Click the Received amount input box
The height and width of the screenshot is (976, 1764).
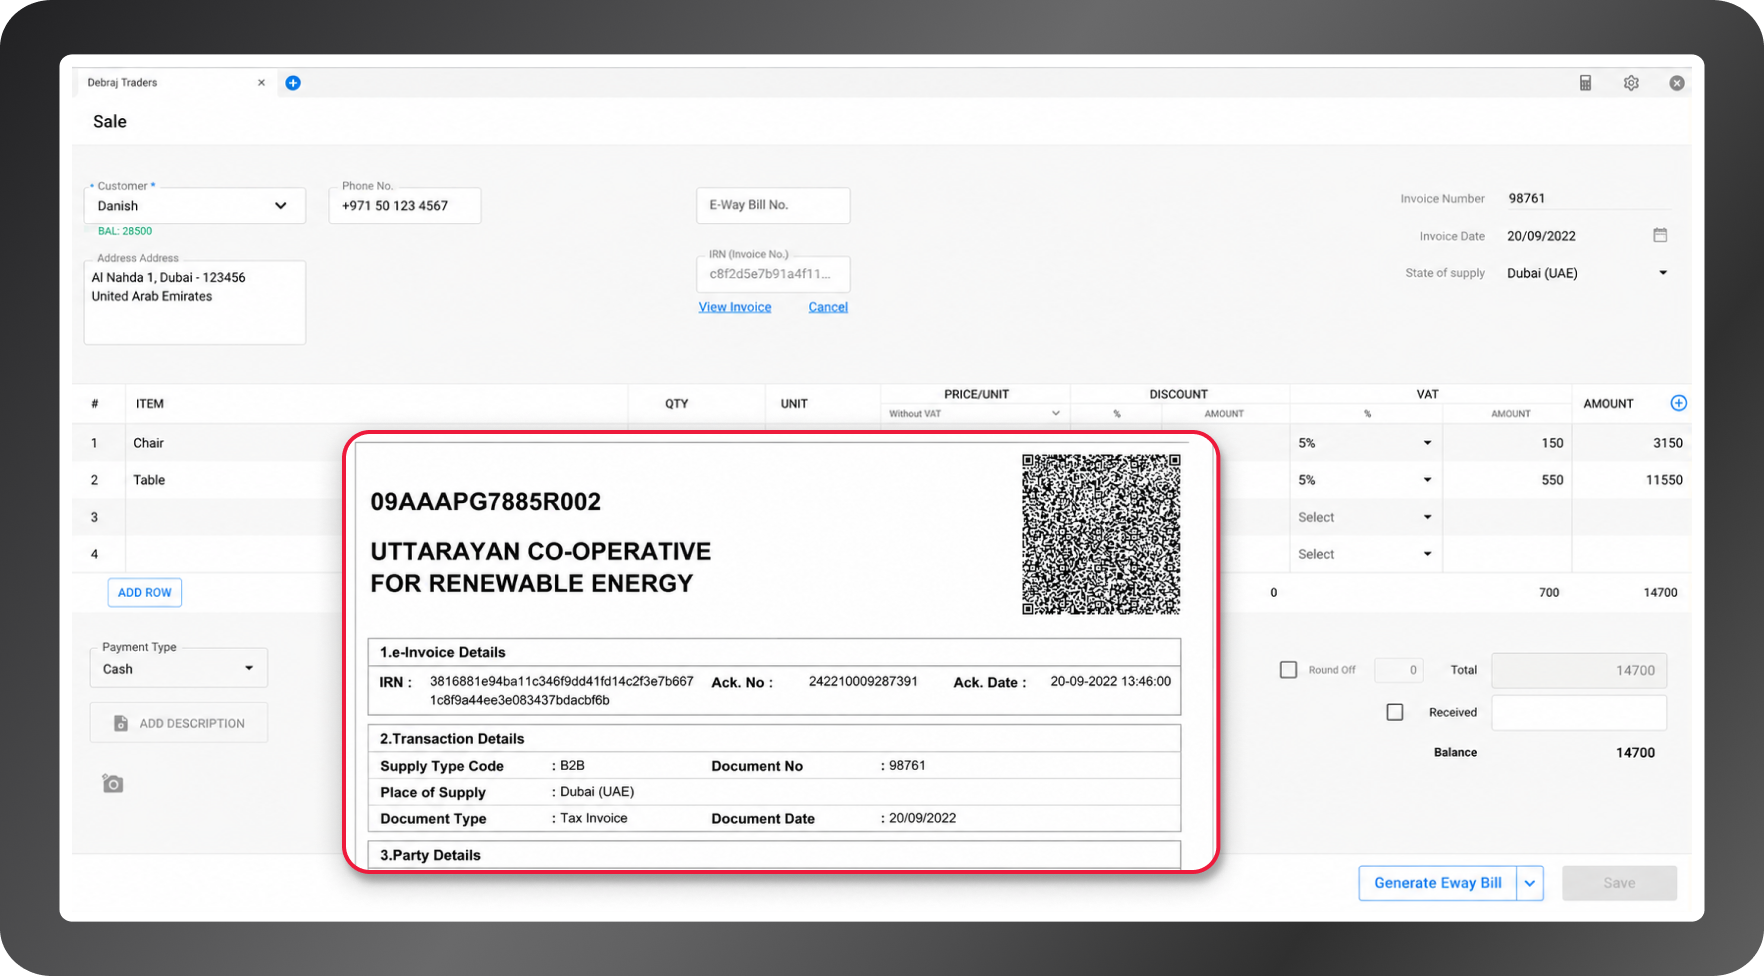[x=1579, y=712]
